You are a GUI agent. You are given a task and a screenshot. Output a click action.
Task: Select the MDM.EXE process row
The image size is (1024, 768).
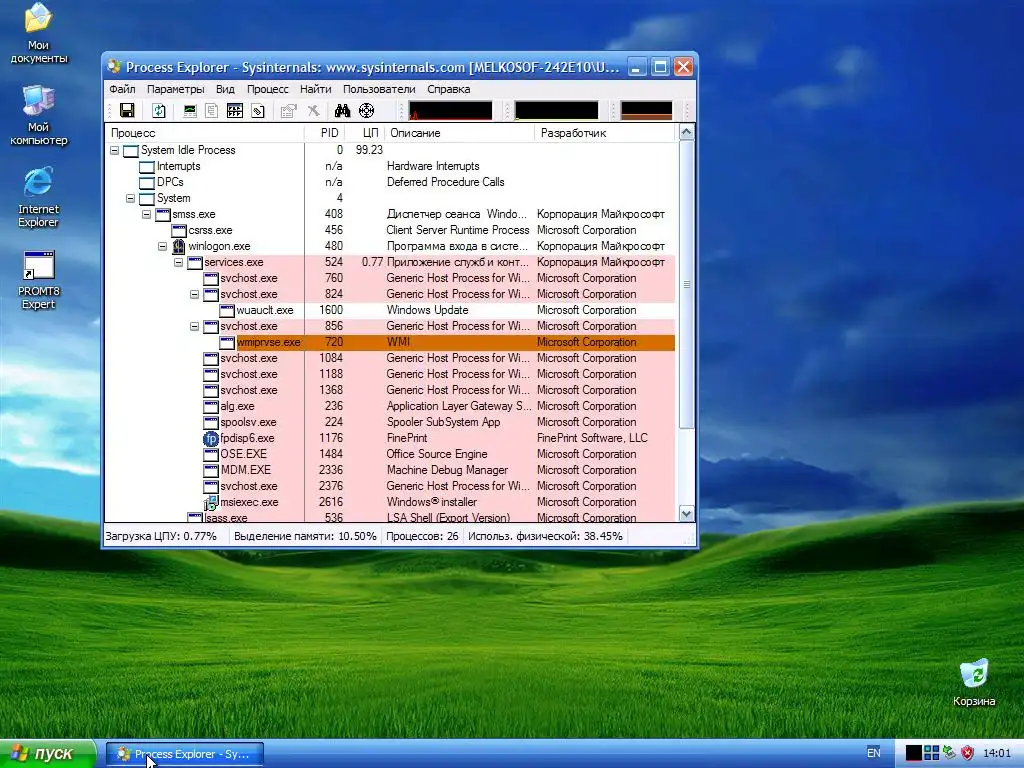390,470
